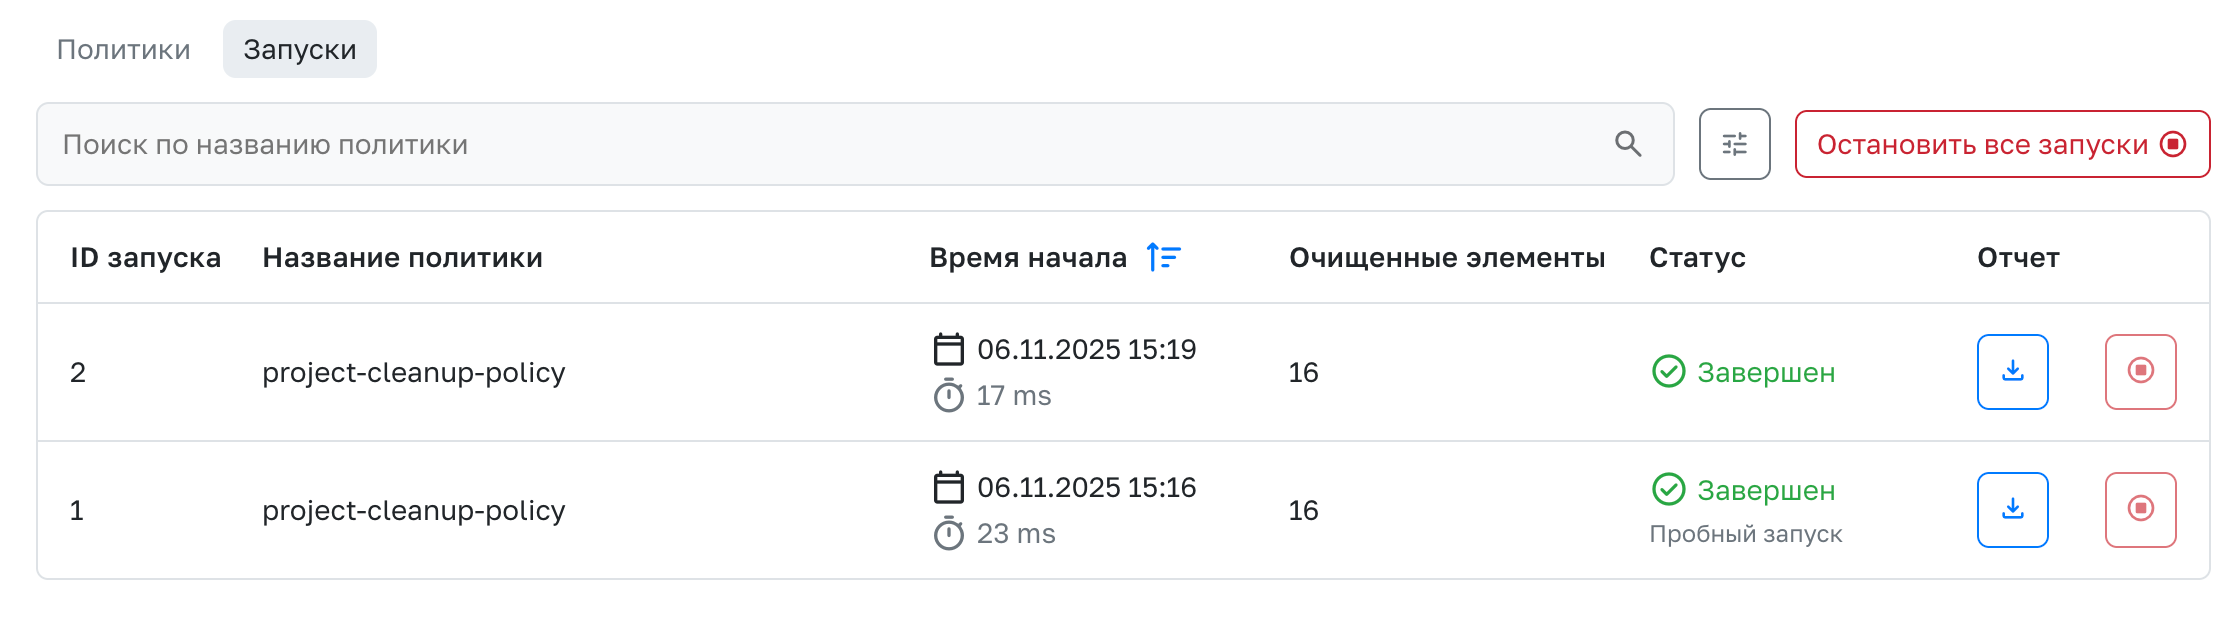Click the search magnifier icon
This screenshot has height=624, width=2240.
pos(1628,144)
